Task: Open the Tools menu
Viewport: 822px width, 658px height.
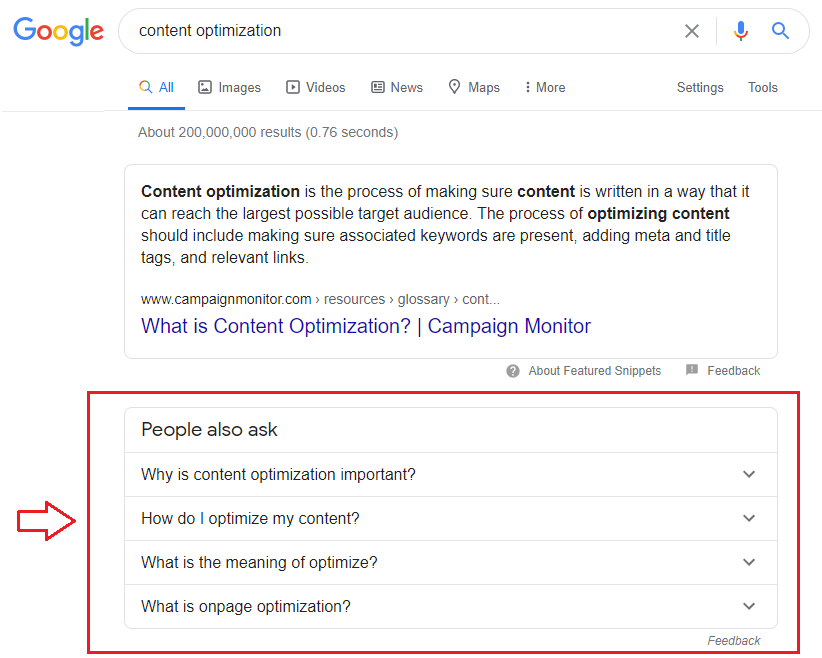Action: point(762,88)
